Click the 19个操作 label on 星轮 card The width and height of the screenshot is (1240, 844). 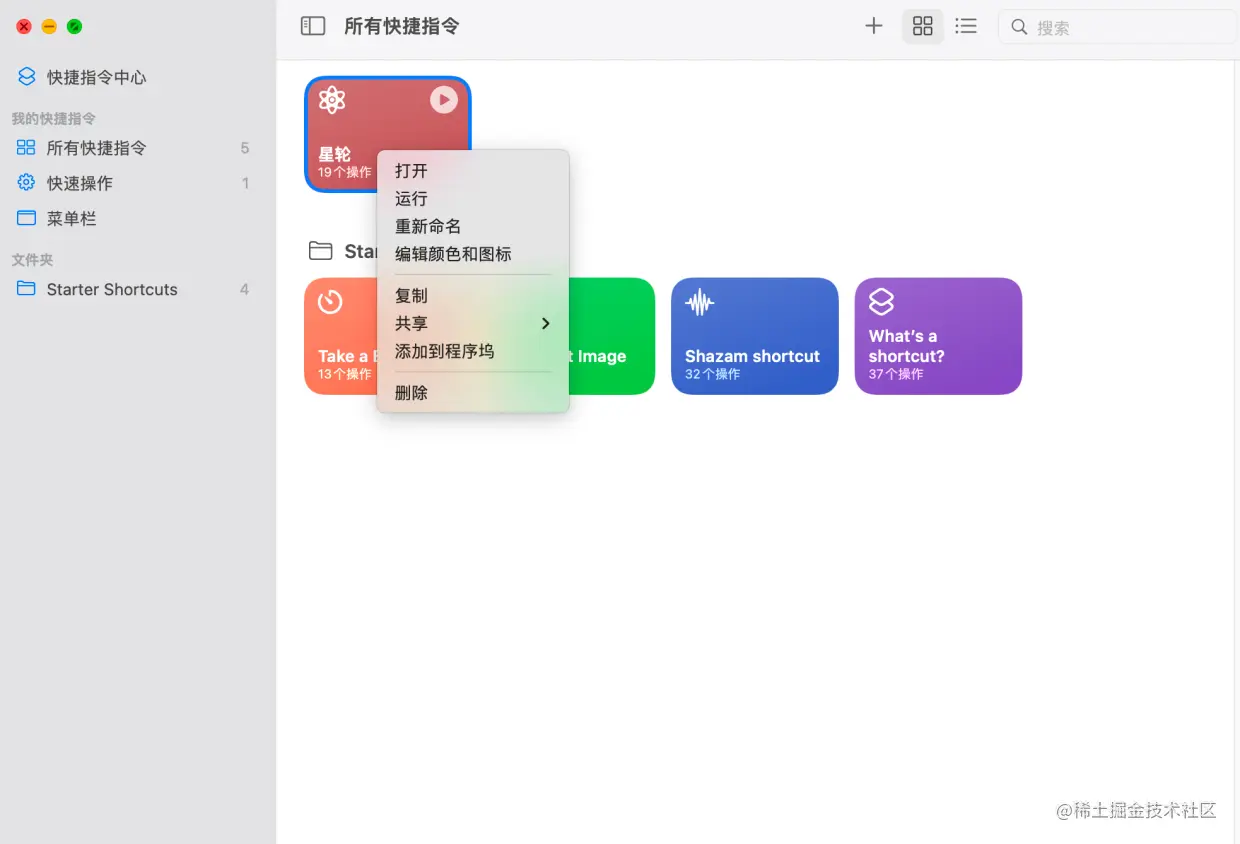pos(344,172)
